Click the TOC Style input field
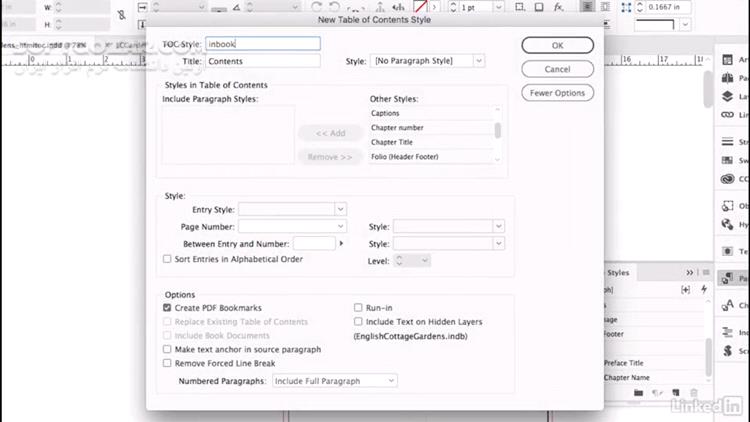 coord(263,44)
